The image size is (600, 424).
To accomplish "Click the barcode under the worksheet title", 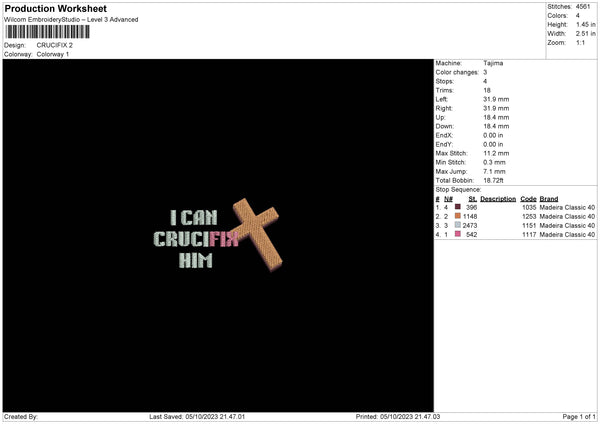I will [x=47, y=32].
